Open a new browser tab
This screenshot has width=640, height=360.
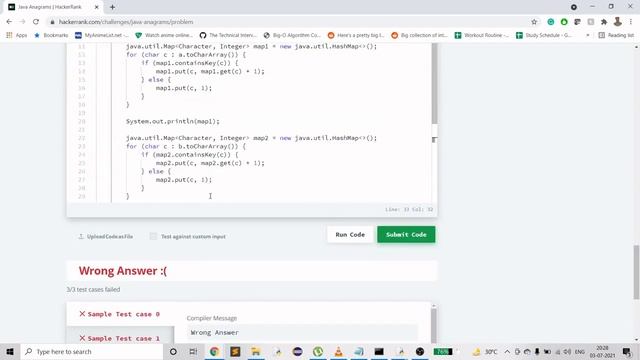(112, 7)
